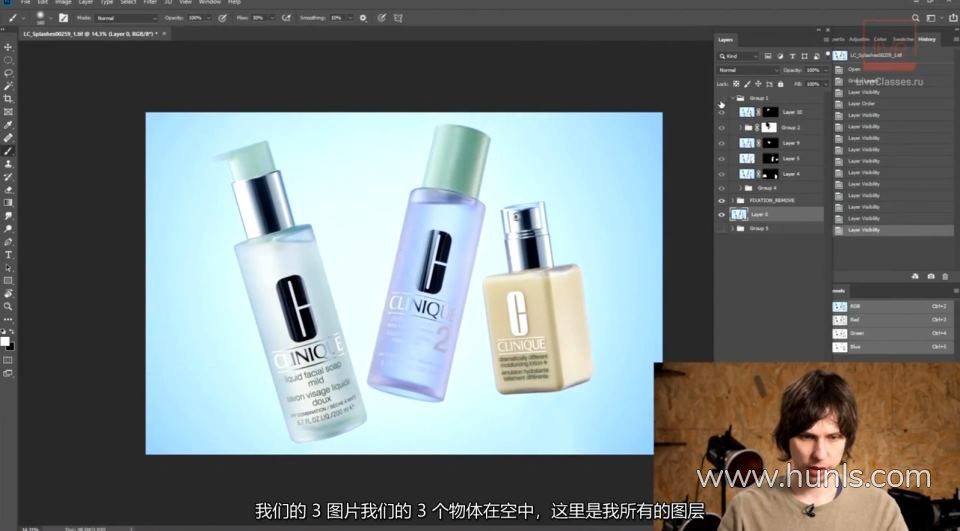Collapse Group 1 in Layers panel
This screenshot has width=960, height=531.
point(732,98)
